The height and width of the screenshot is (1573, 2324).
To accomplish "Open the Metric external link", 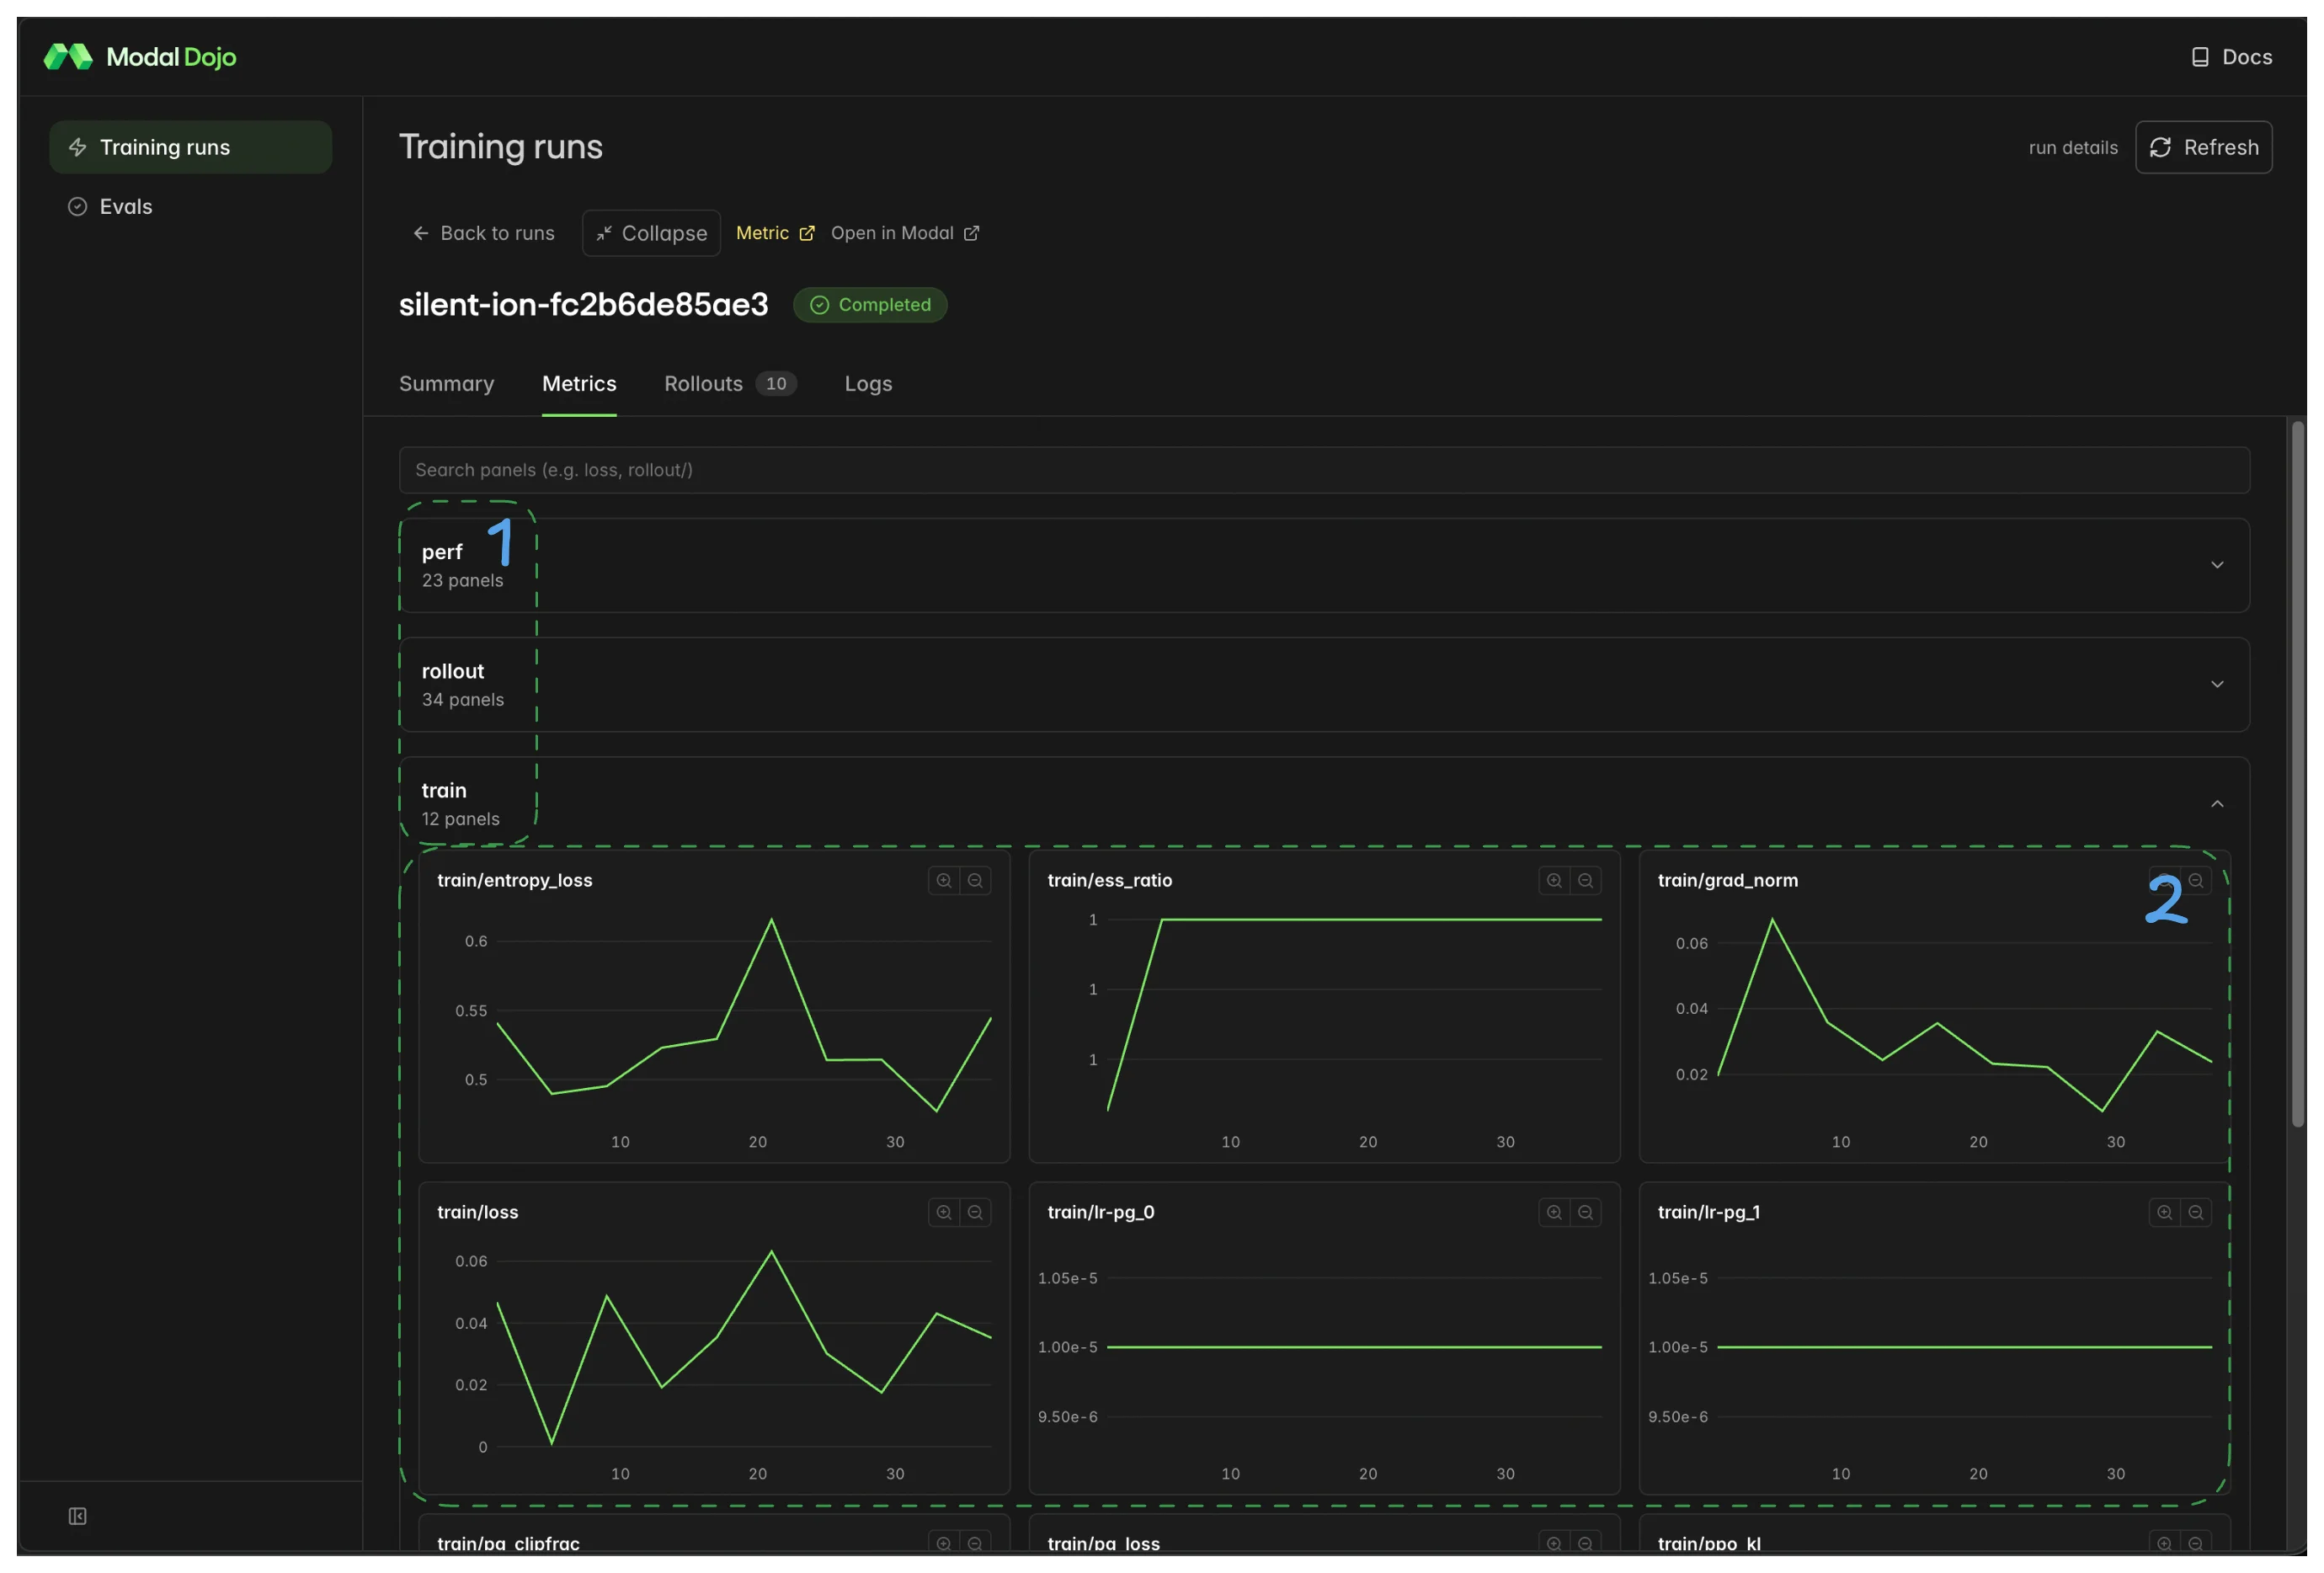I will (x=775, y=233).
